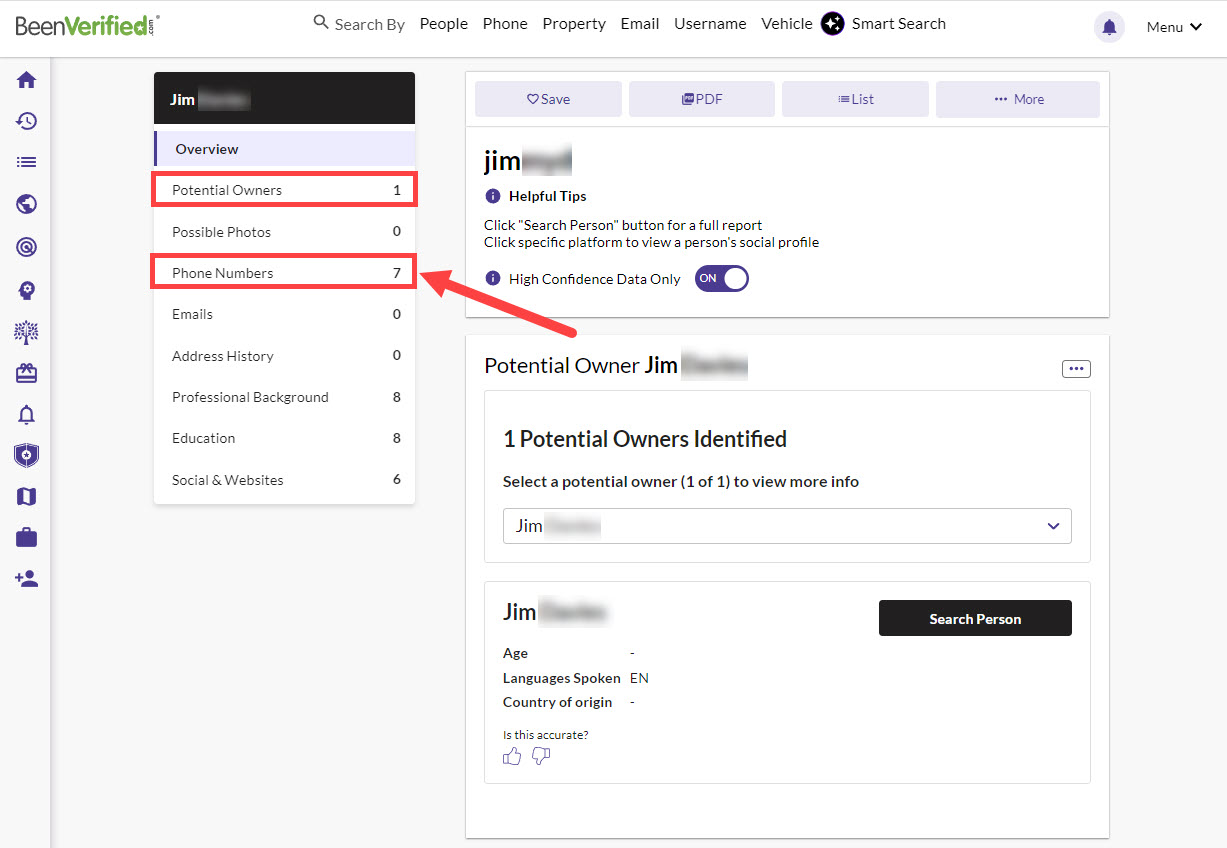Open Phone Numbers section

[284, 273]
